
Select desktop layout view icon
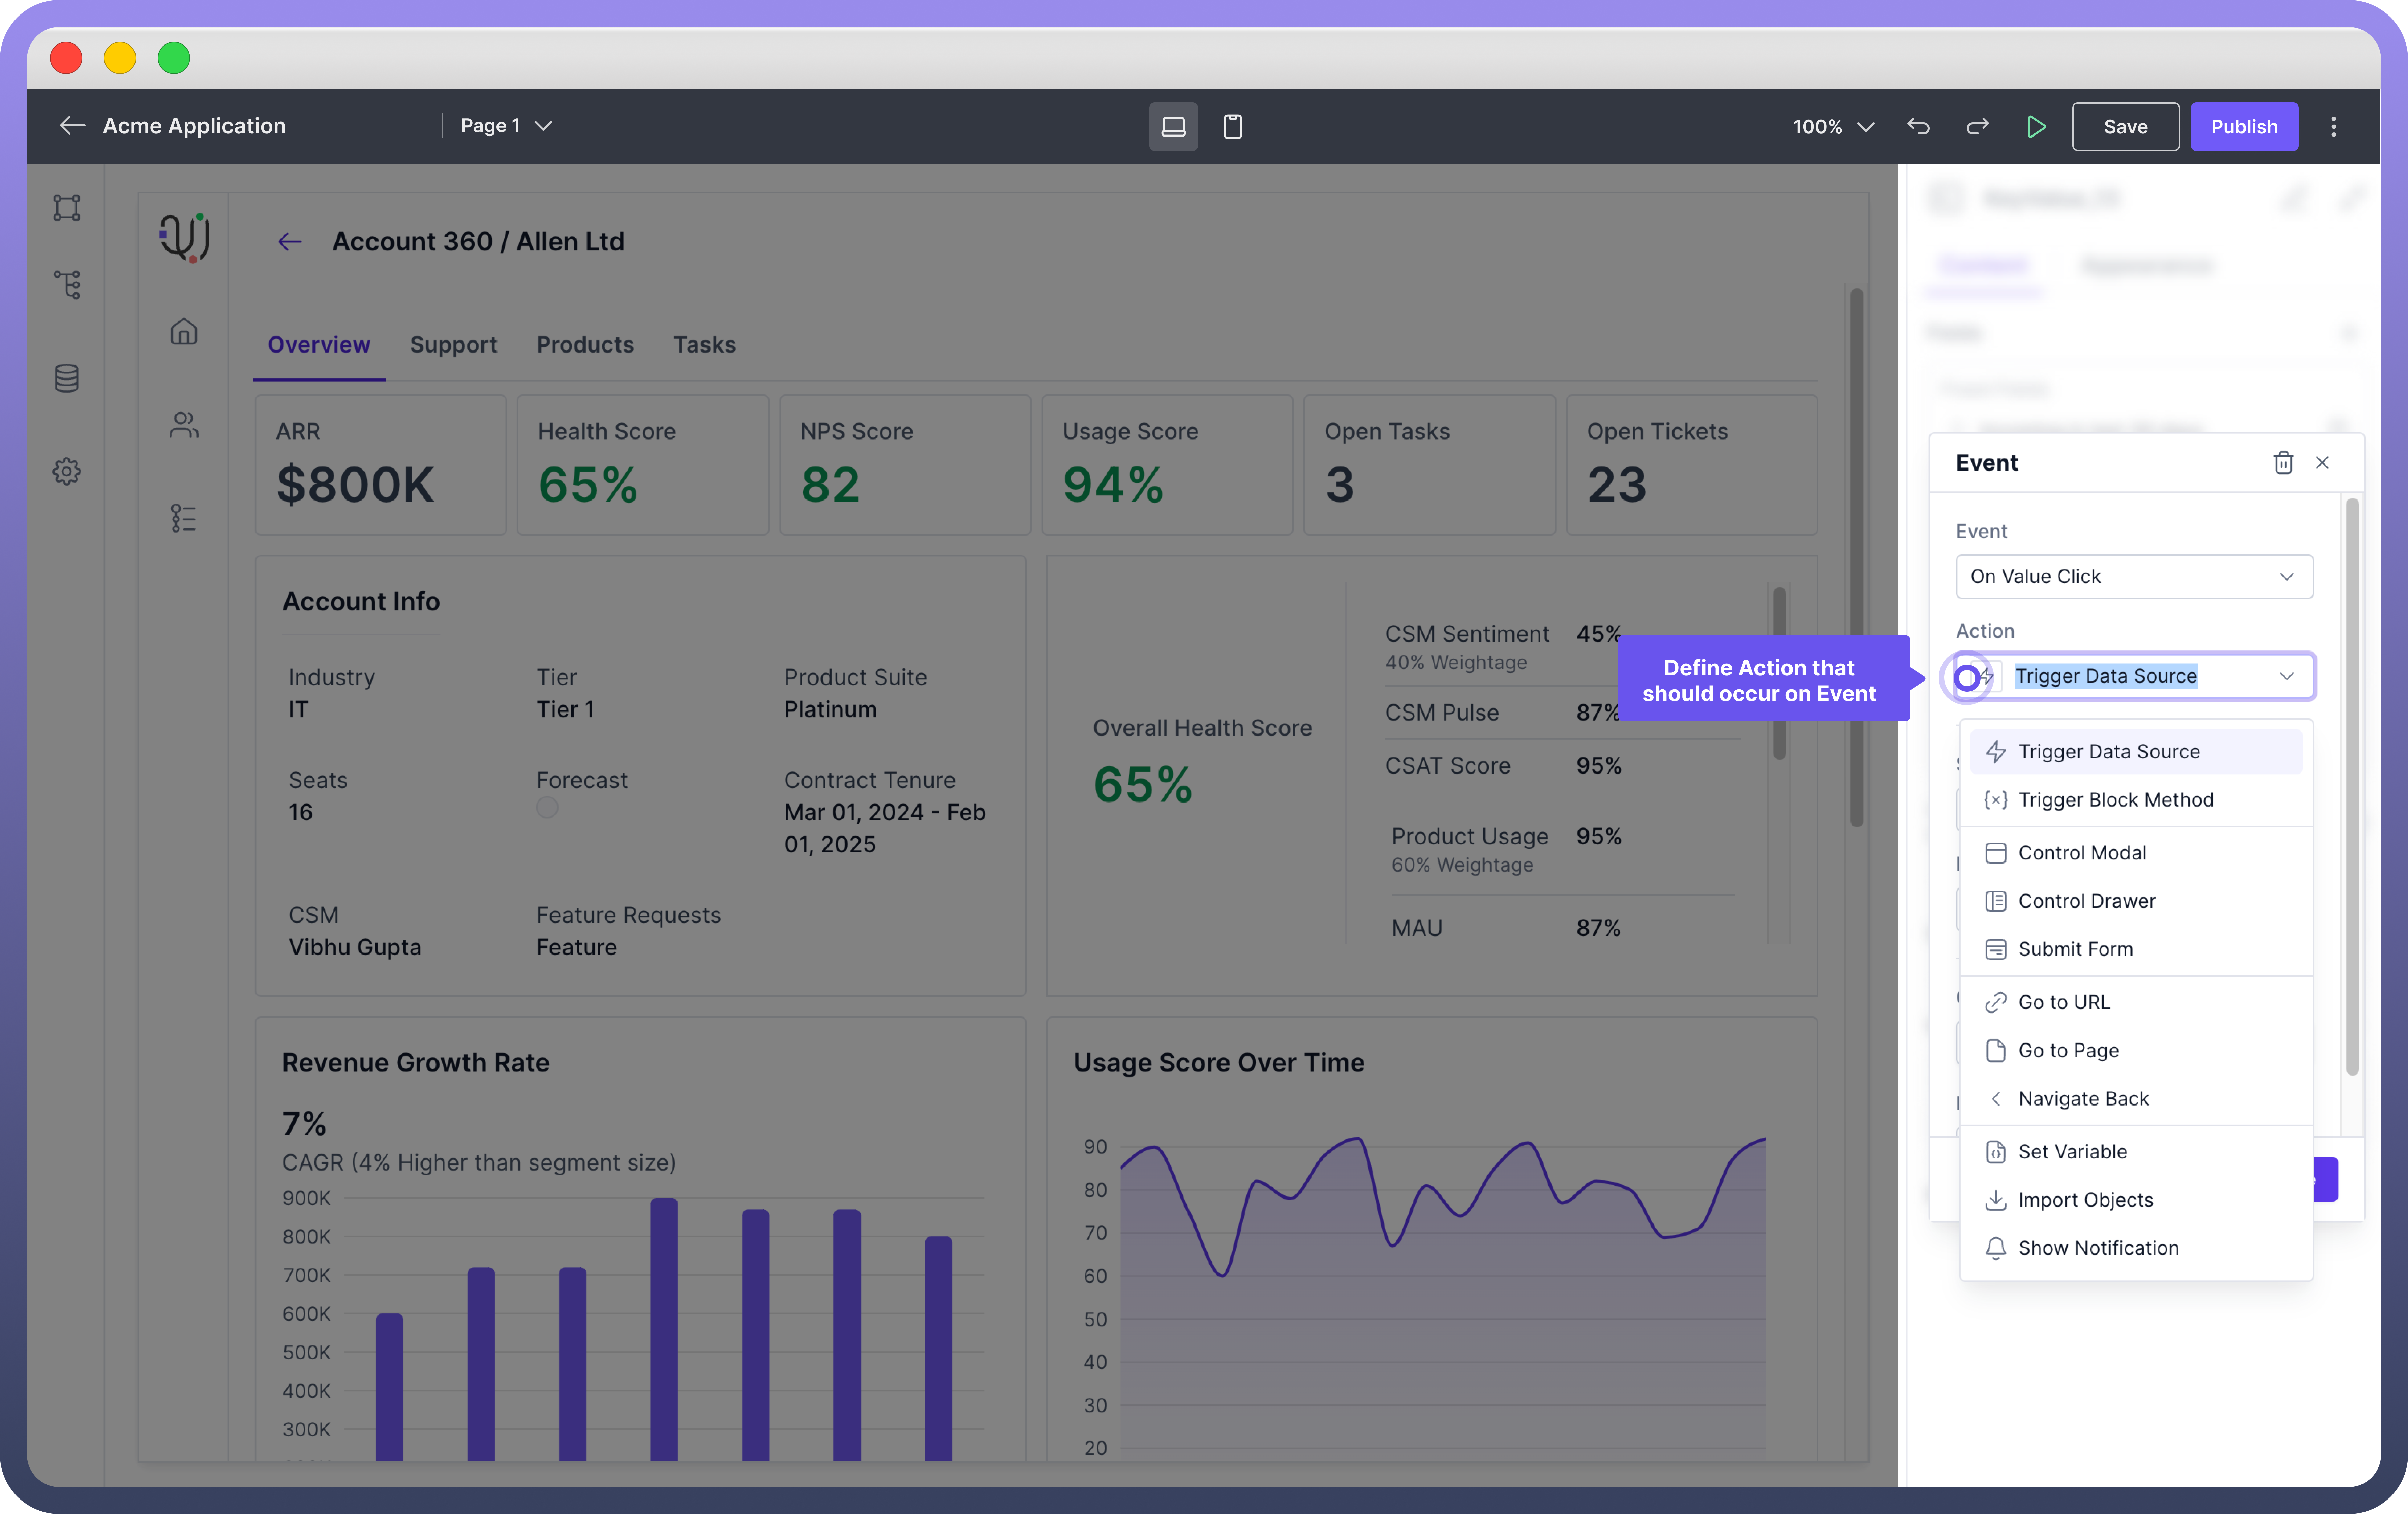click(x=1173, y=127)
